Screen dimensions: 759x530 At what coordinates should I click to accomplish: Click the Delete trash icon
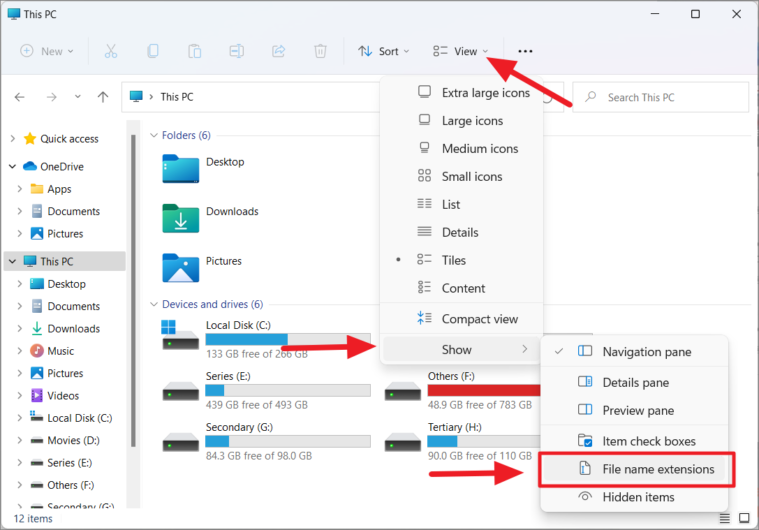[320, 51]
